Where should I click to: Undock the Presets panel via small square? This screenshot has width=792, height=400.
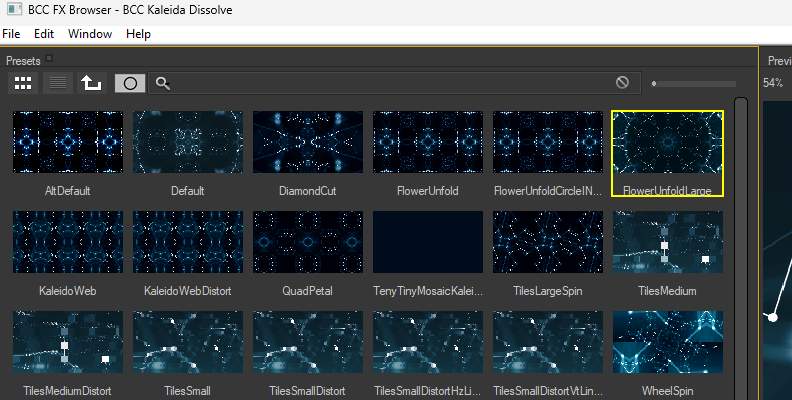49,58
